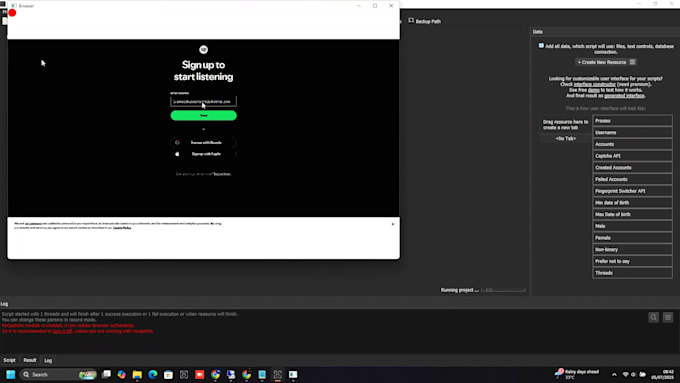Open the Windows Start menu
Viewport: 680px width, 383px height.
click(x=11, y=374)
